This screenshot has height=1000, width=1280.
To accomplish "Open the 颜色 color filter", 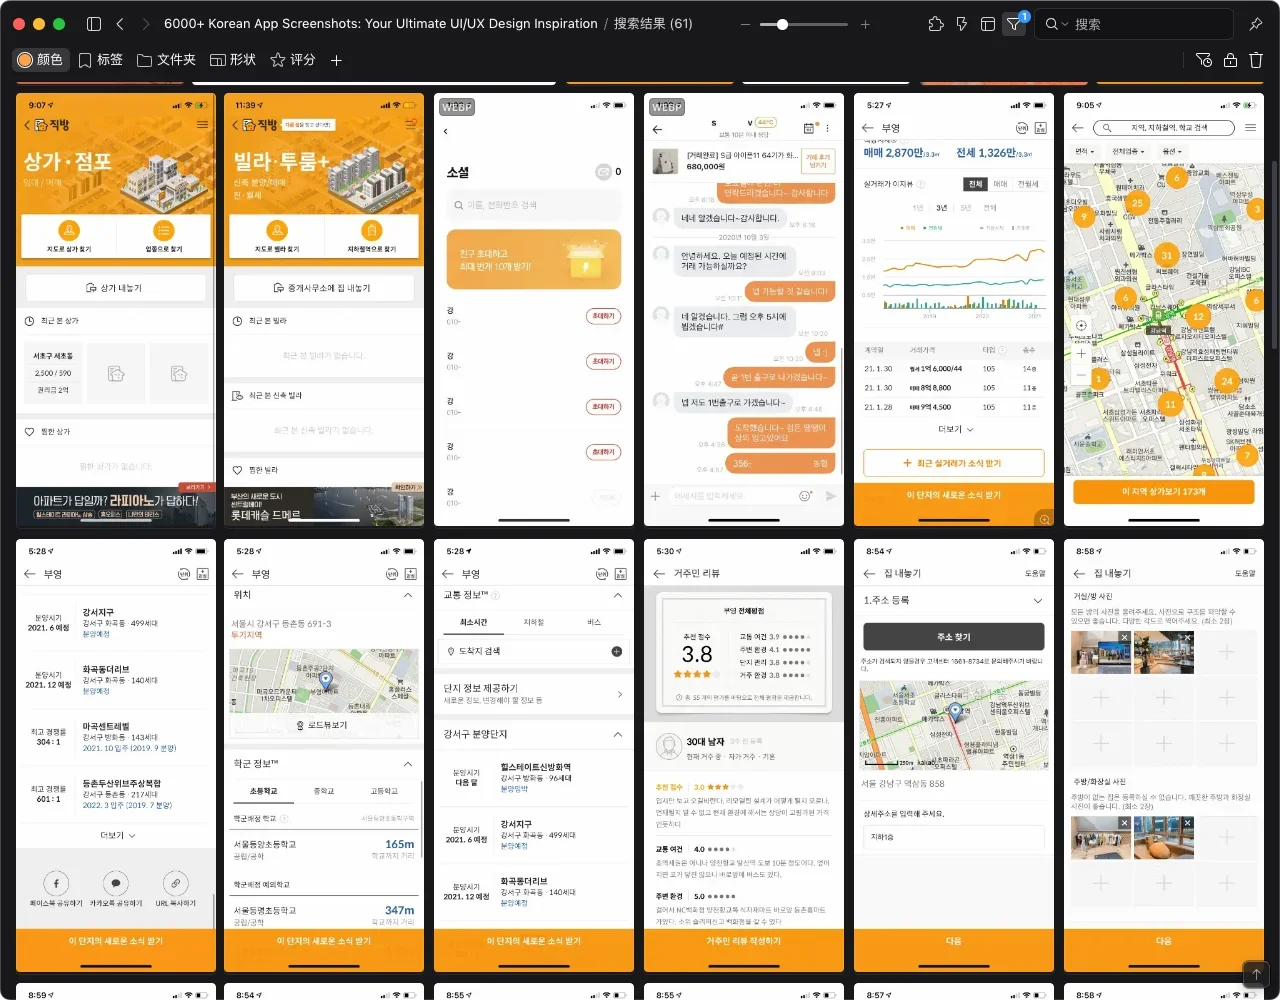I will [x=40, y=60].
